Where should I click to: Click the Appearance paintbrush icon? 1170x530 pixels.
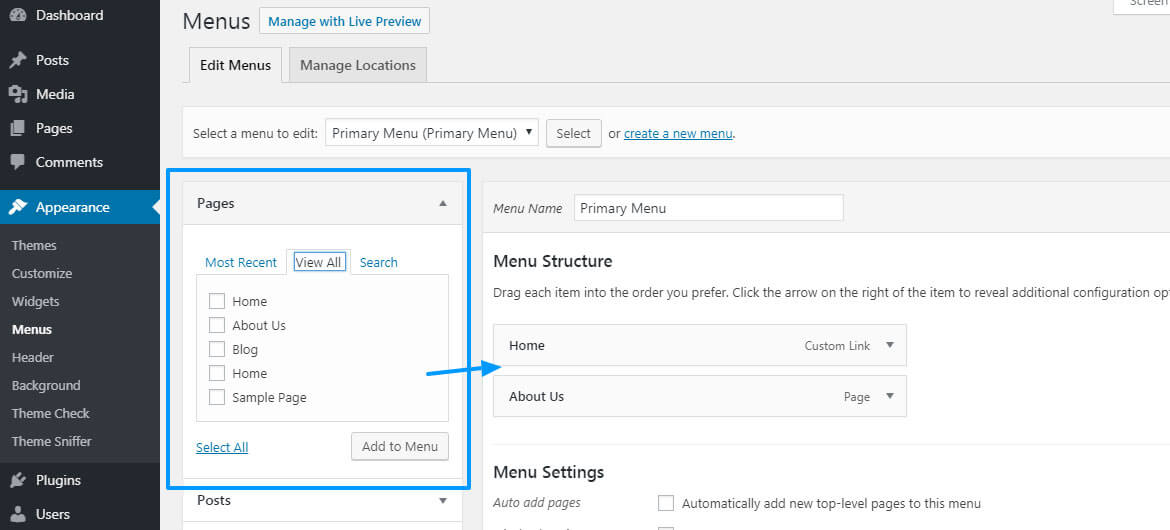coord(18,207)
